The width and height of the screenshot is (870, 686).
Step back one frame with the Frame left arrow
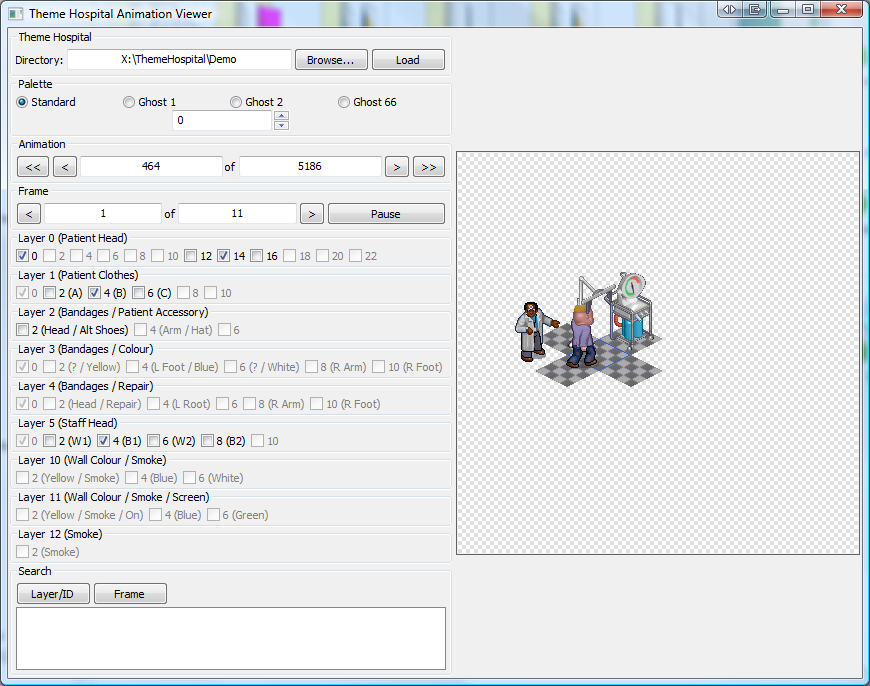28,213
